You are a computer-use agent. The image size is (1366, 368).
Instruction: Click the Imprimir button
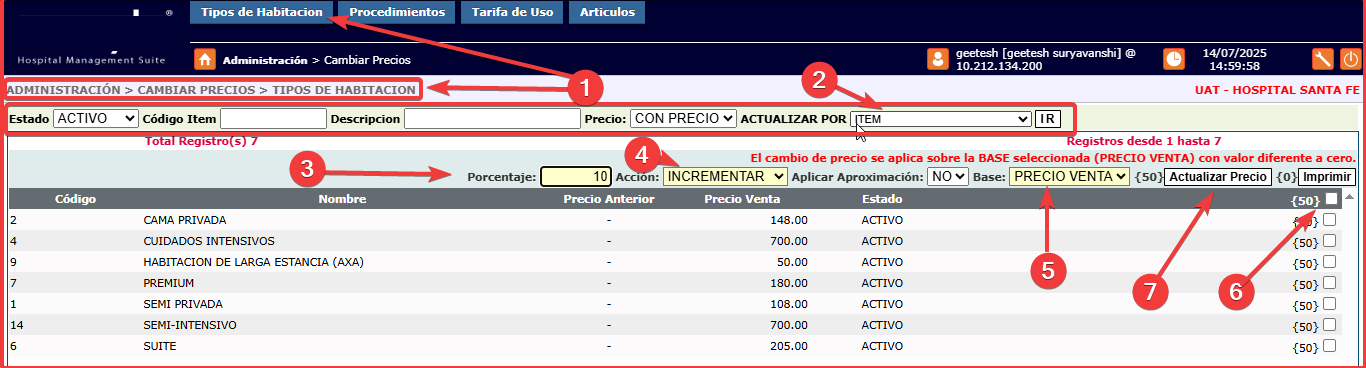point(1326,176)
